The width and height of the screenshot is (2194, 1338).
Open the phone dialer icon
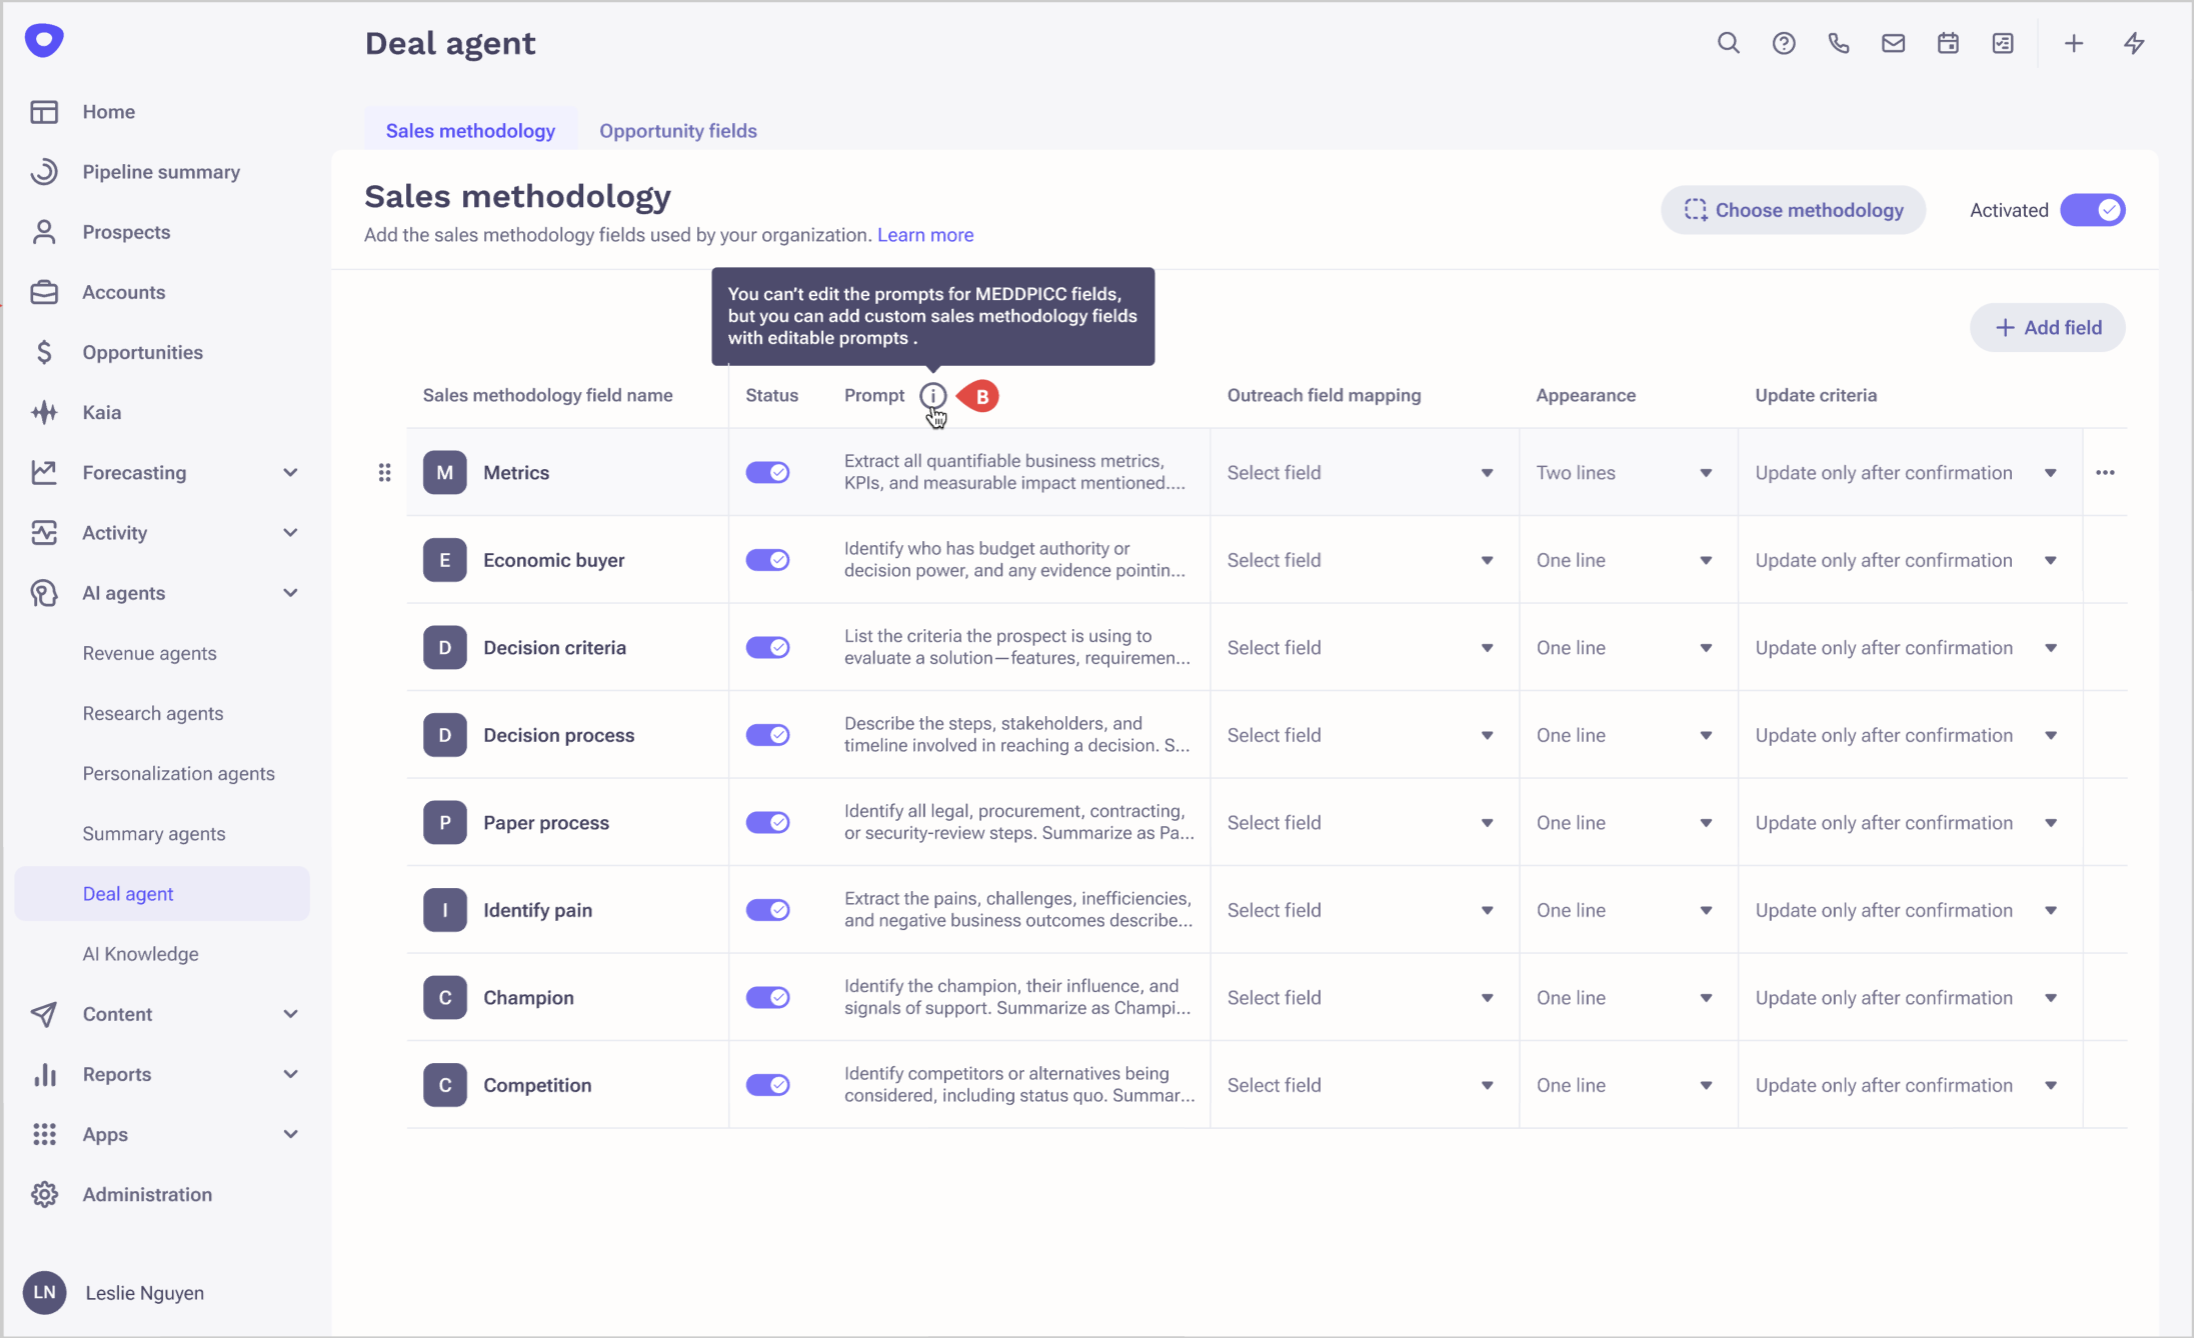[x=1838, y=43]
